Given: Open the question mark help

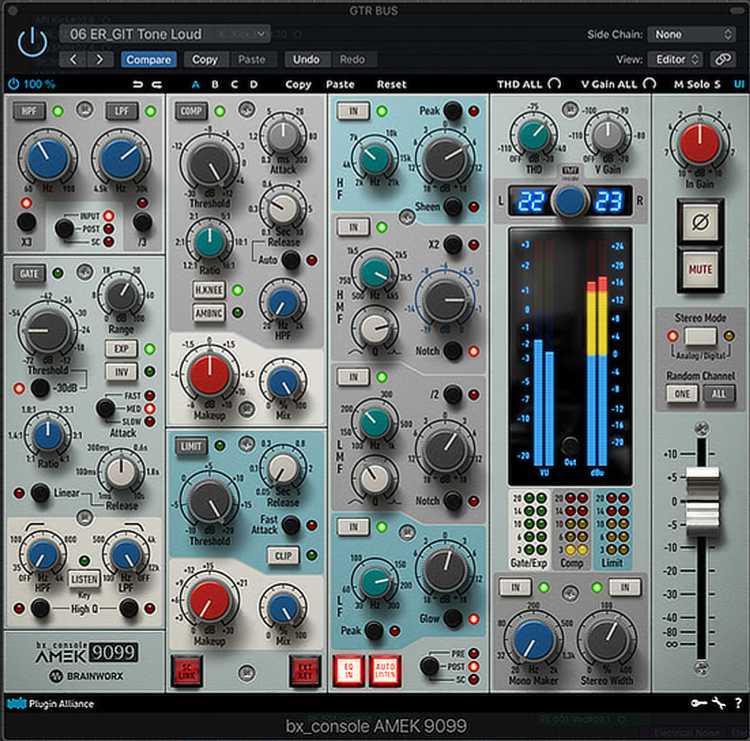Looking at the screenshot, I should tap(739, 703).
